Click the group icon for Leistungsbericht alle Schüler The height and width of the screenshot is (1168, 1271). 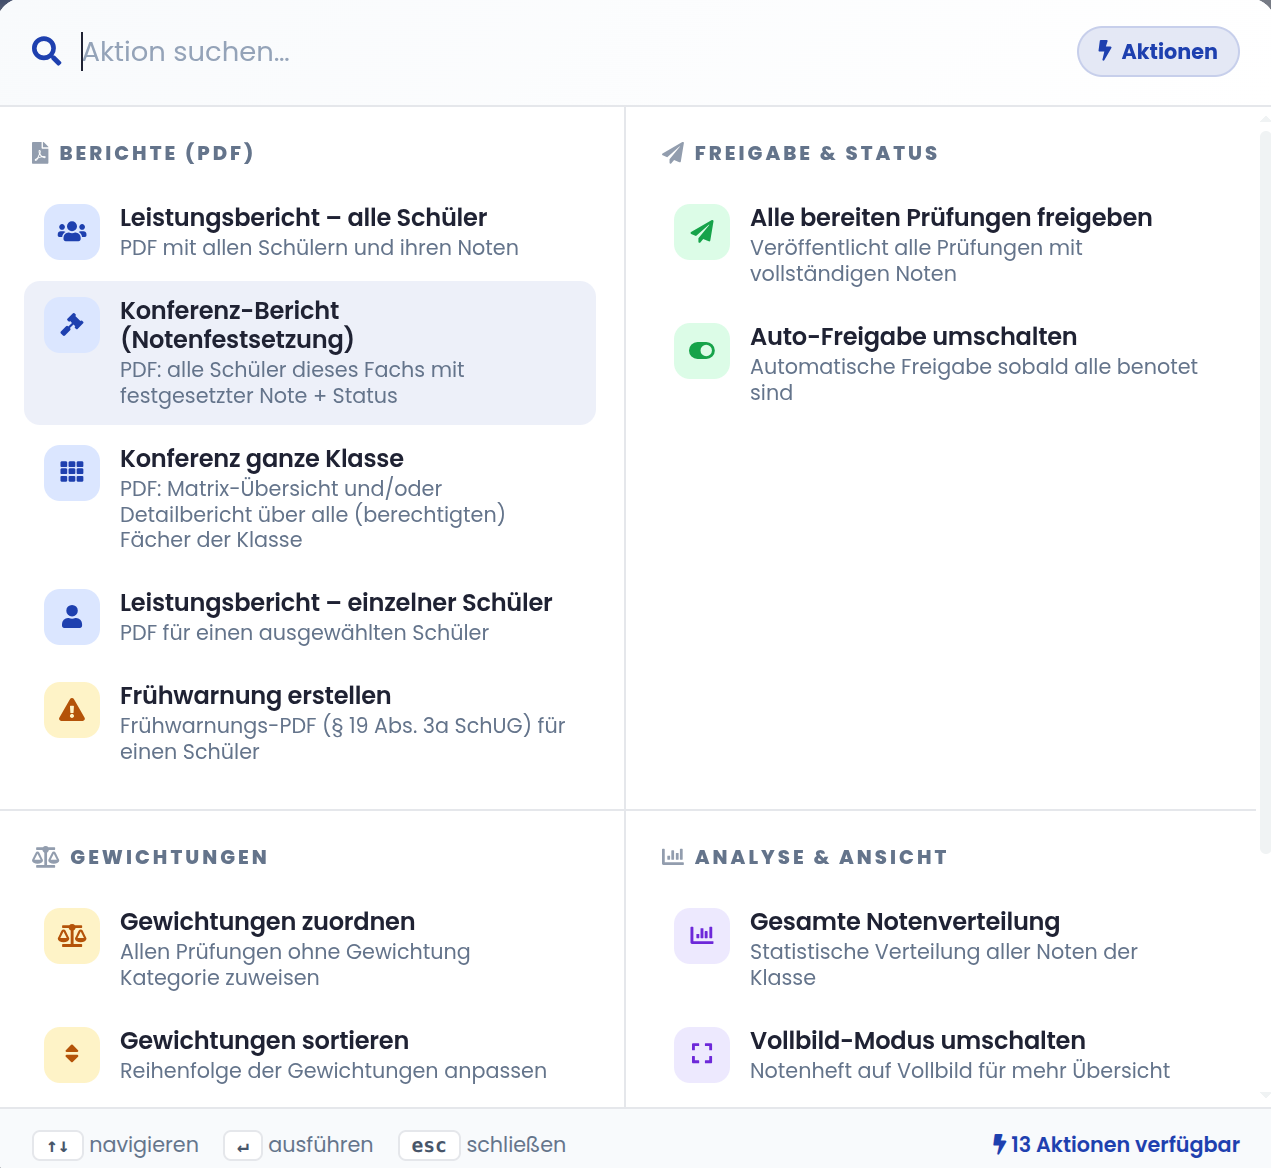click(x=72, y=232)
